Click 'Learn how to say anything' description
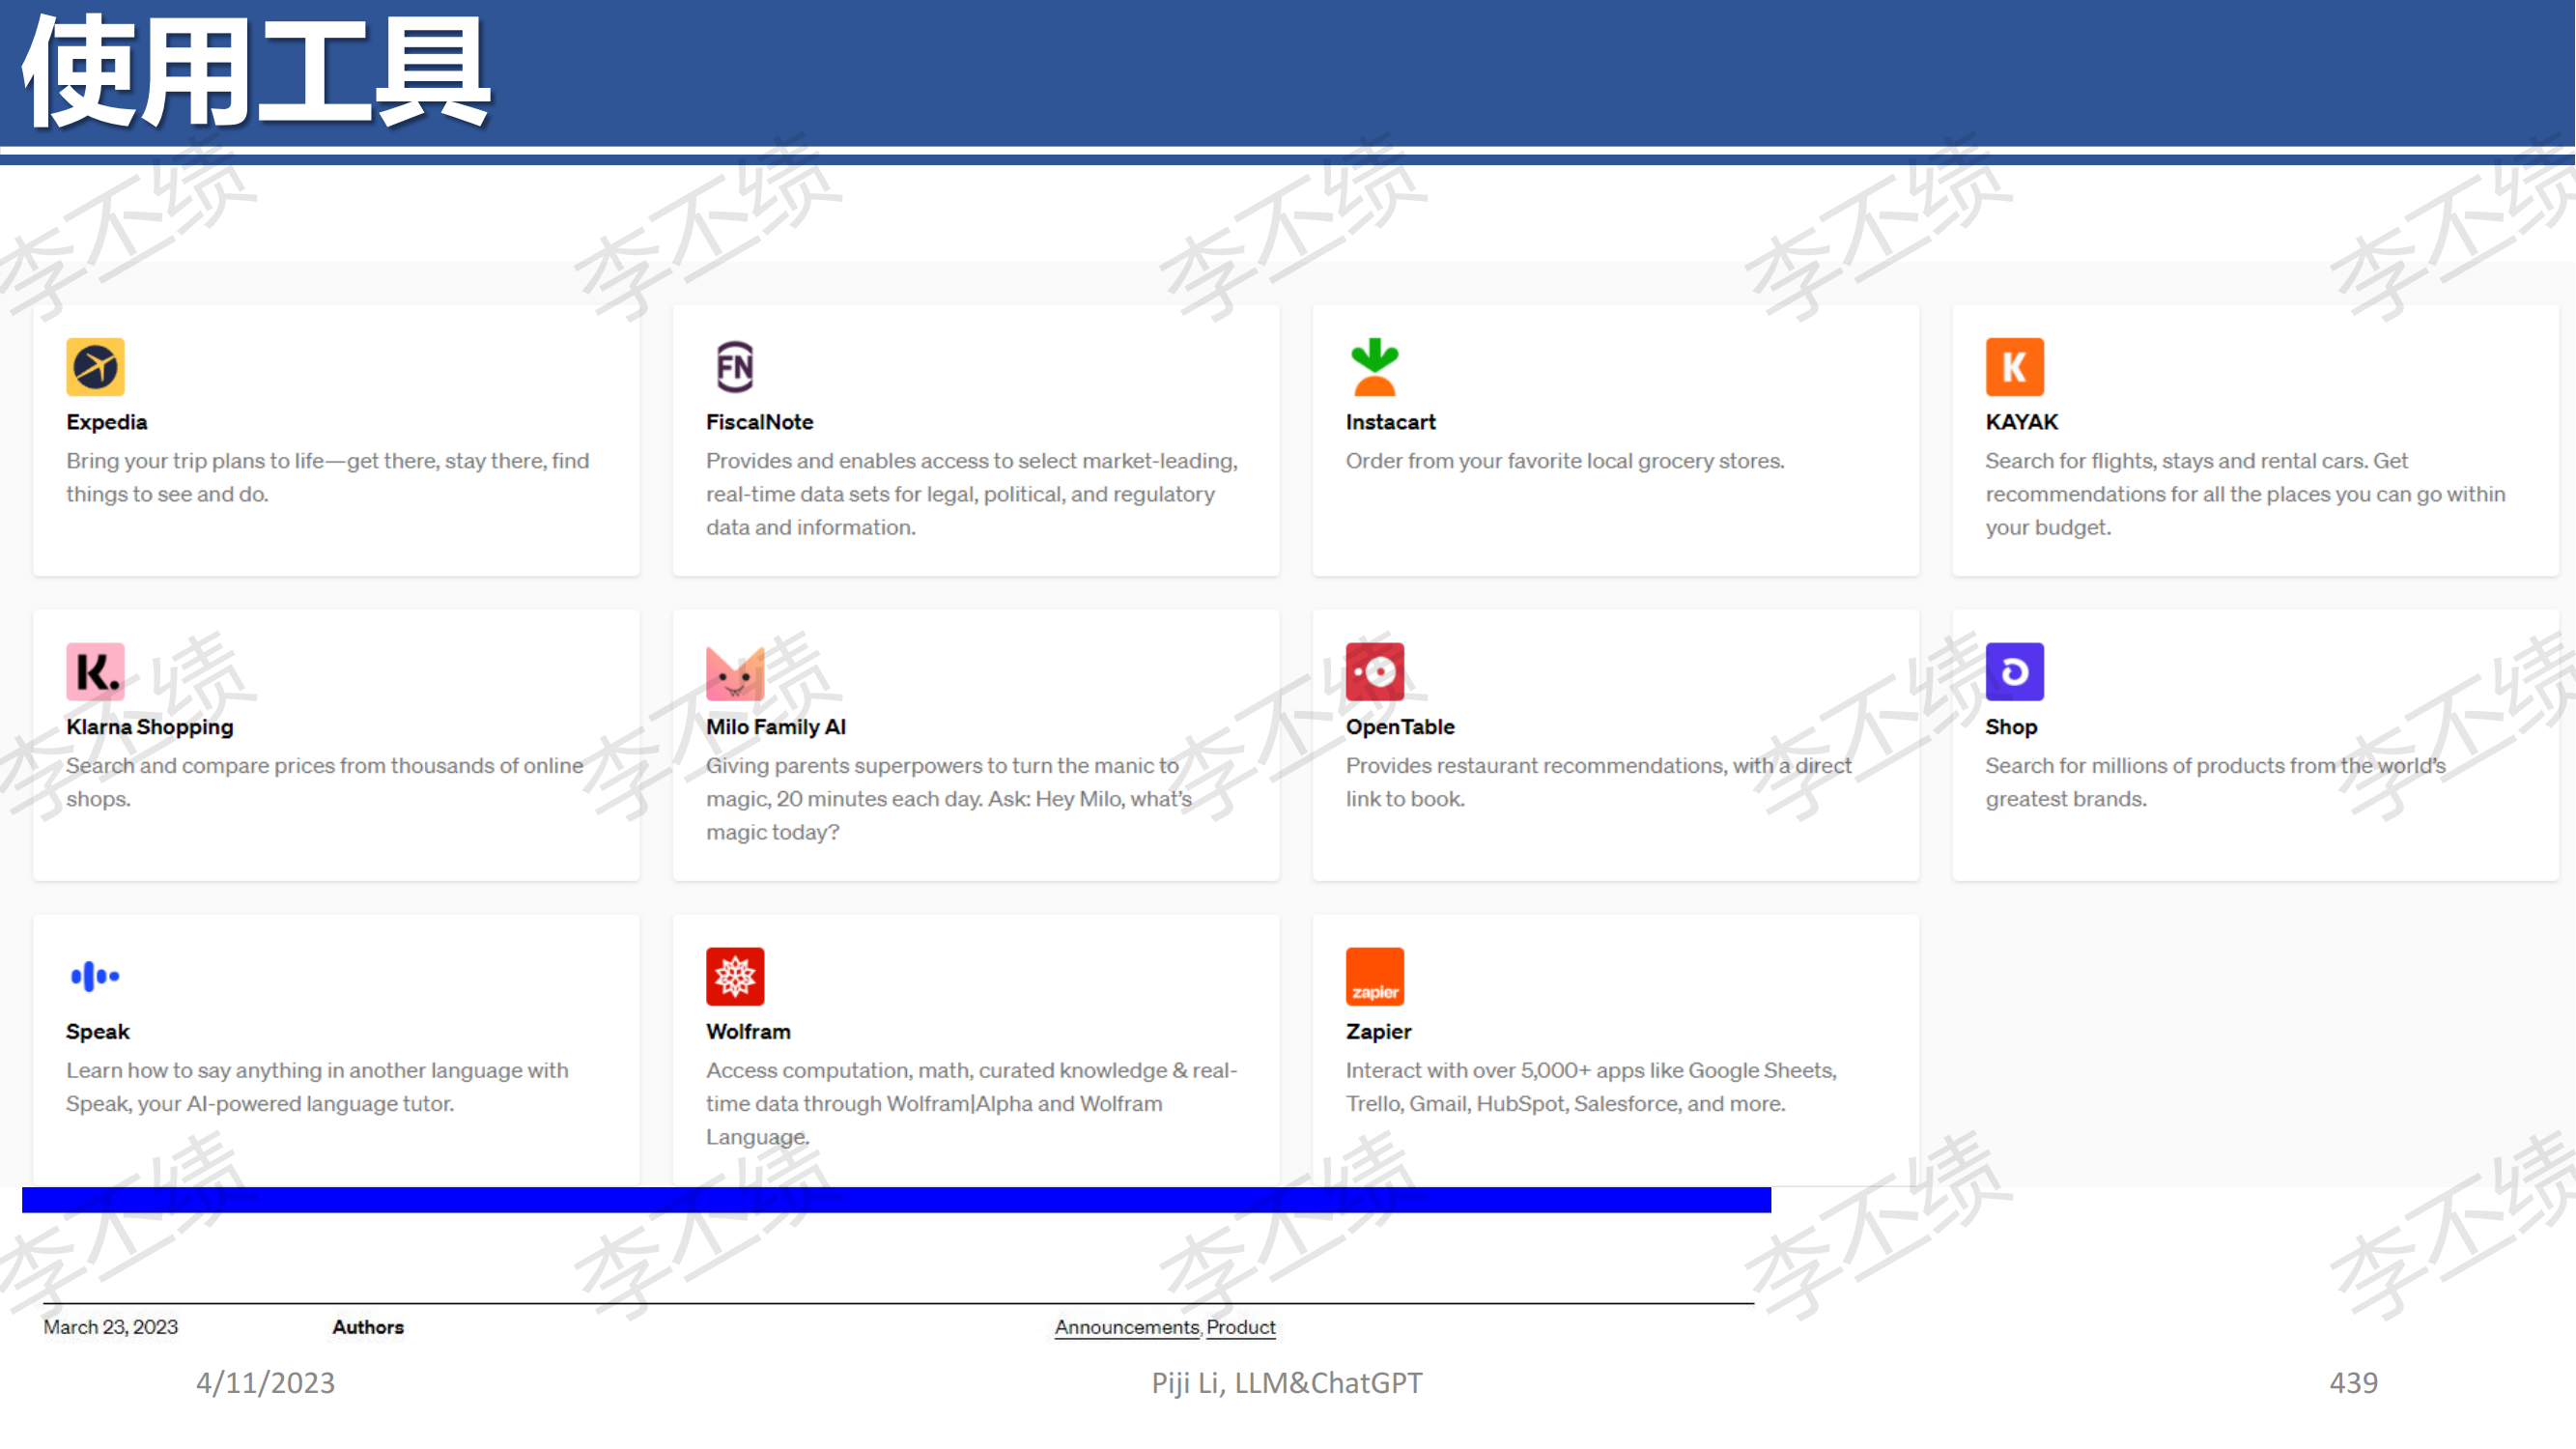This screenshot has height=1449, width=2576. pos(317,1087)
